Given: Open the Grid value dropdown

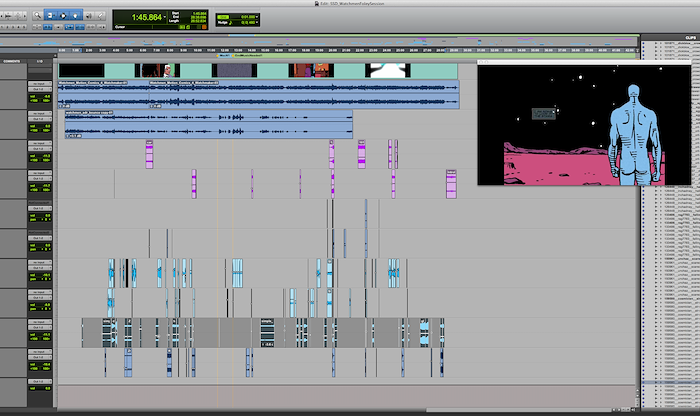Looking at the screenshot, I should tap(257, 17).
